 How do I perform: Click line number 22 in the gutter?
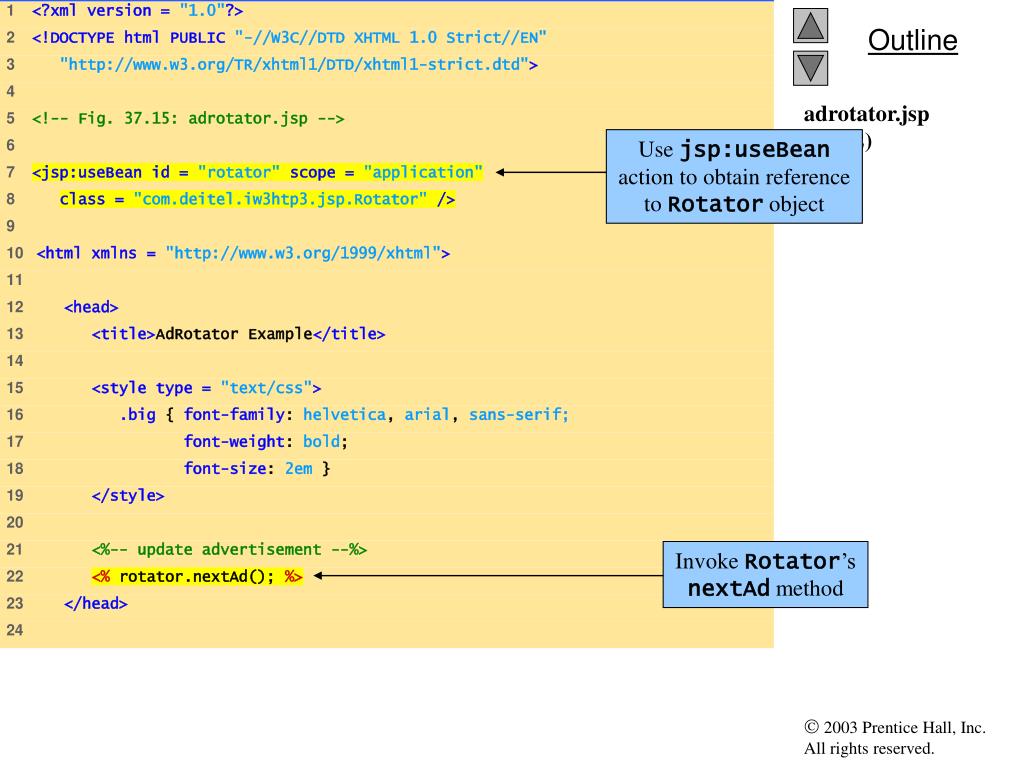(x=14, y=577)
